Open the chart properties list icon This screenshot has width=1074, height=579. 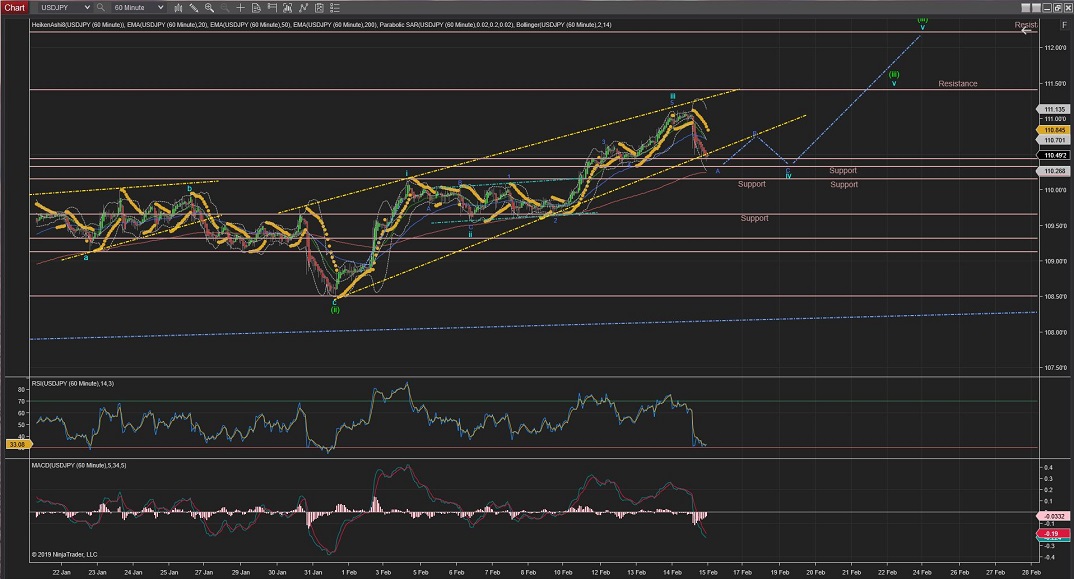(334, 7)
